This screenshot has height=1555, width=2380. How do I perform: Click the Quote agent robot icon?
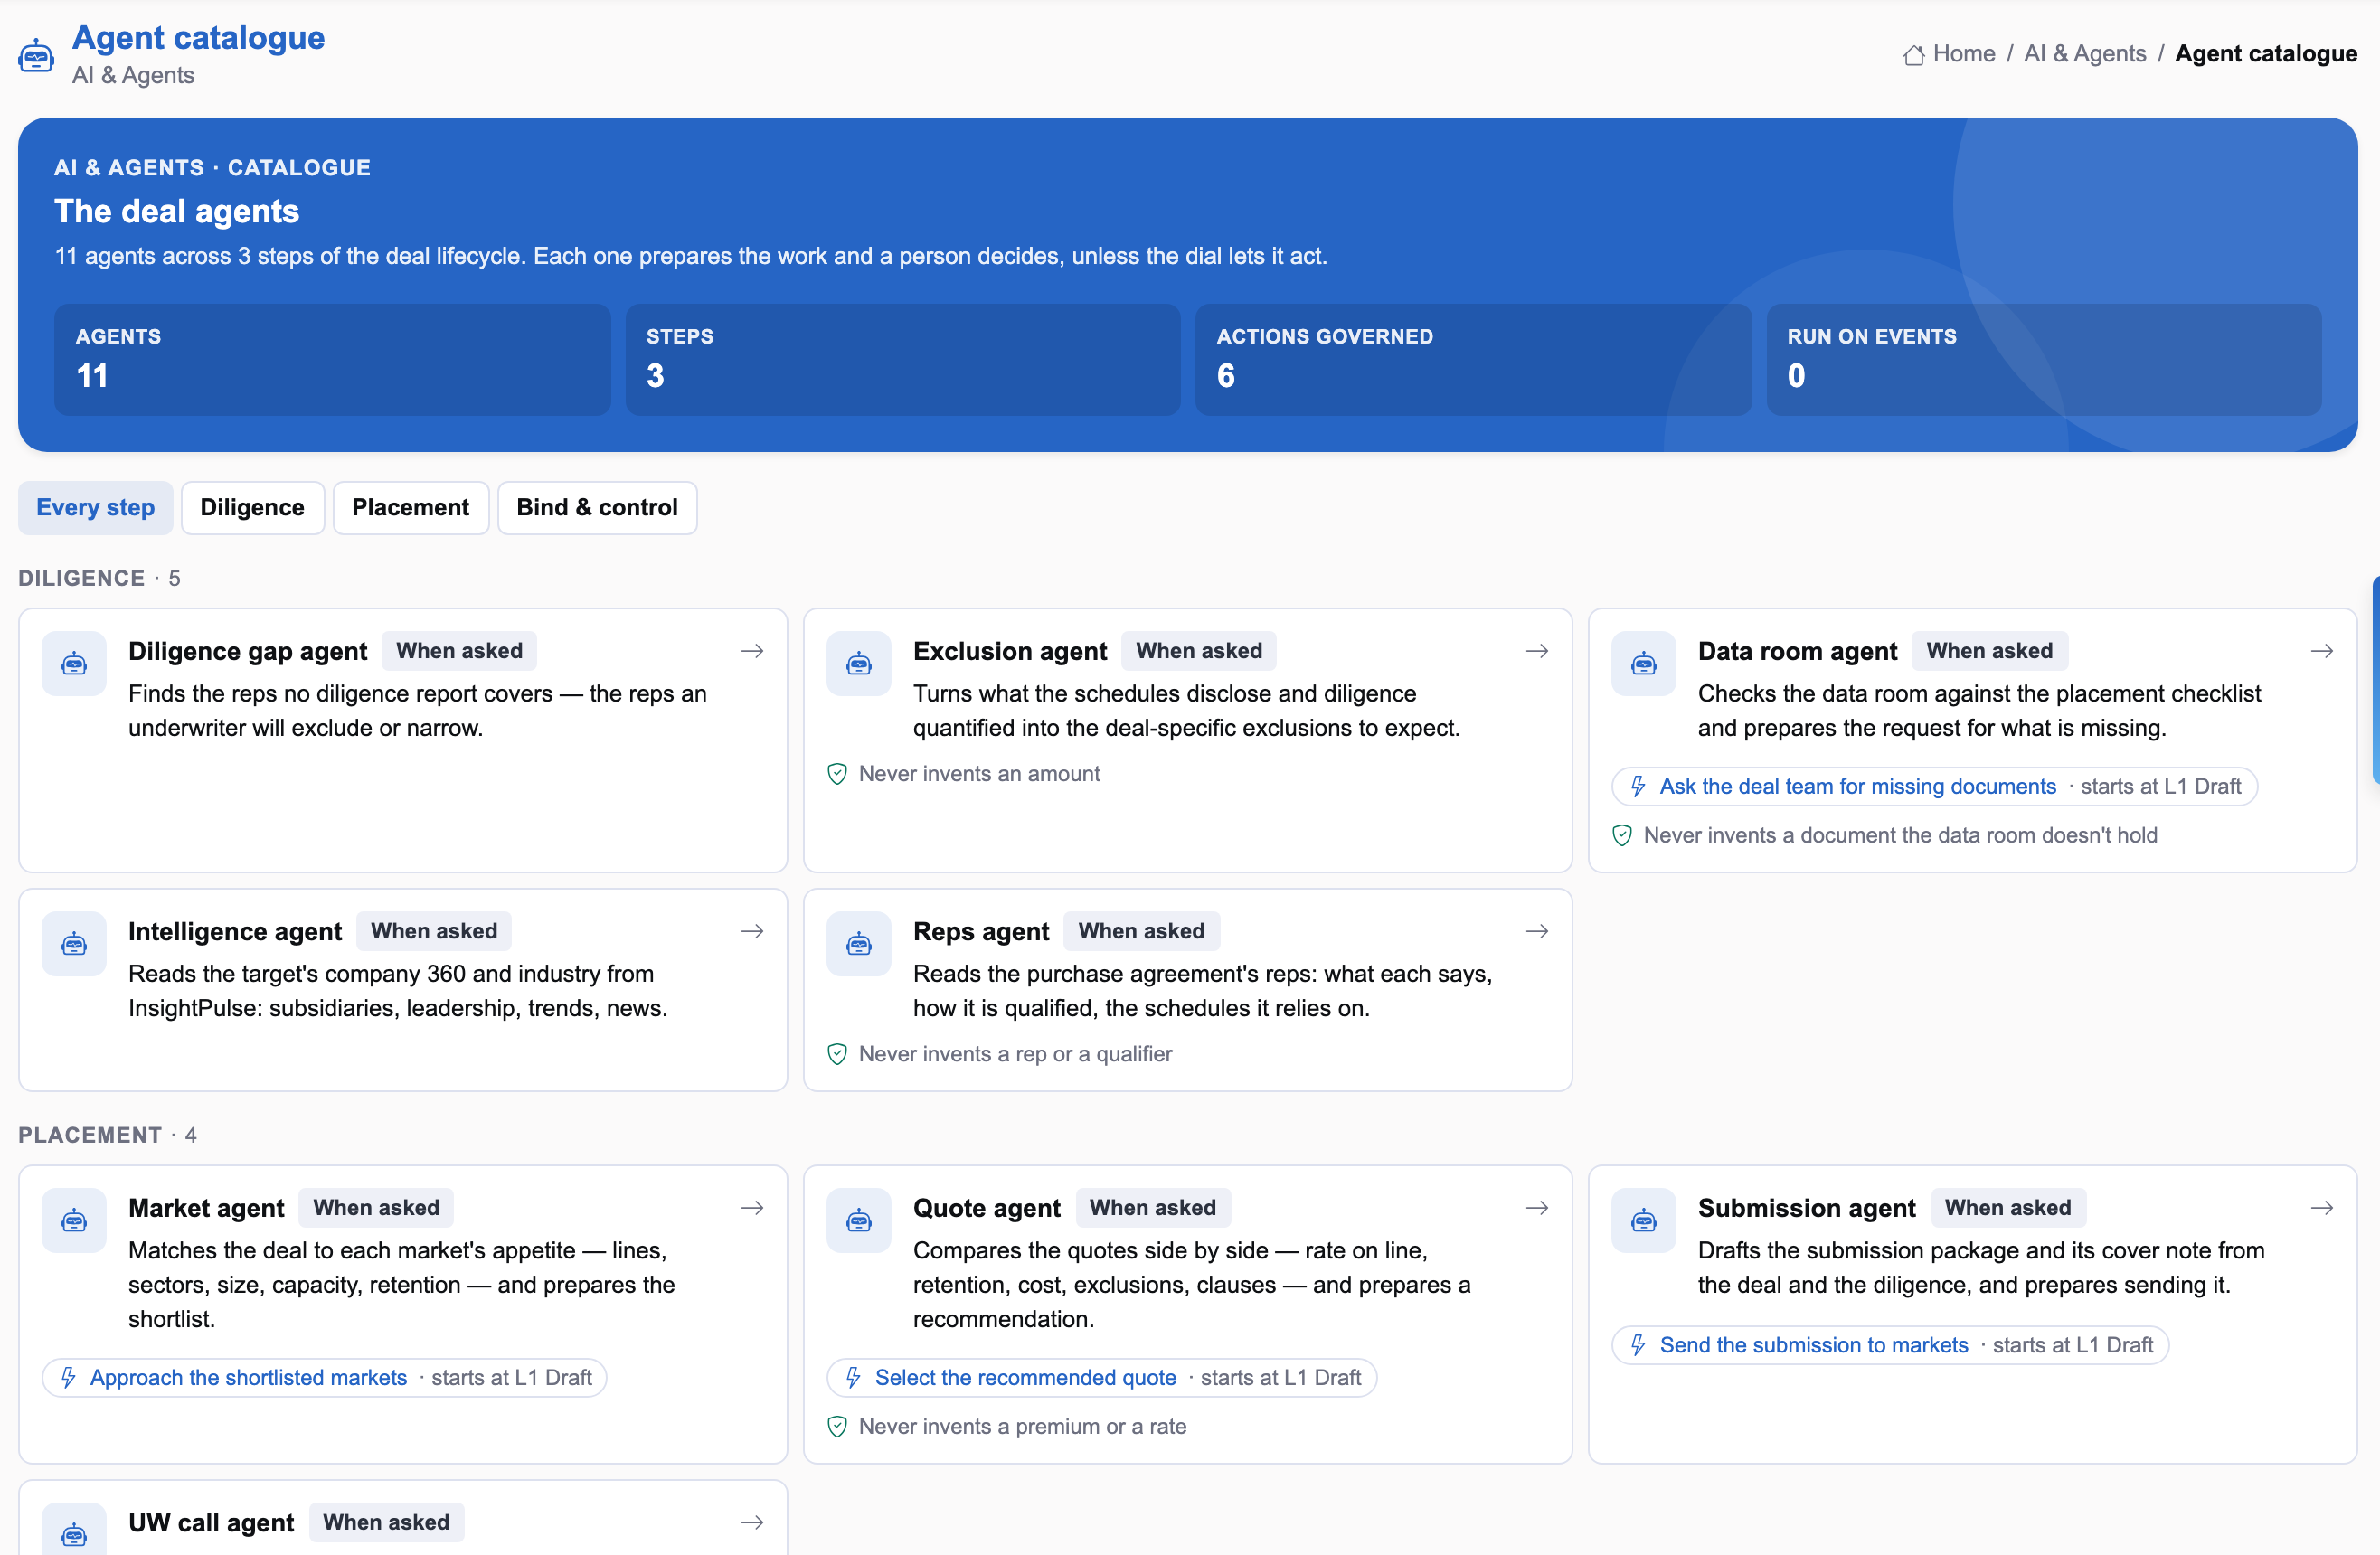pyautogui.click(x=858, y=1220)
